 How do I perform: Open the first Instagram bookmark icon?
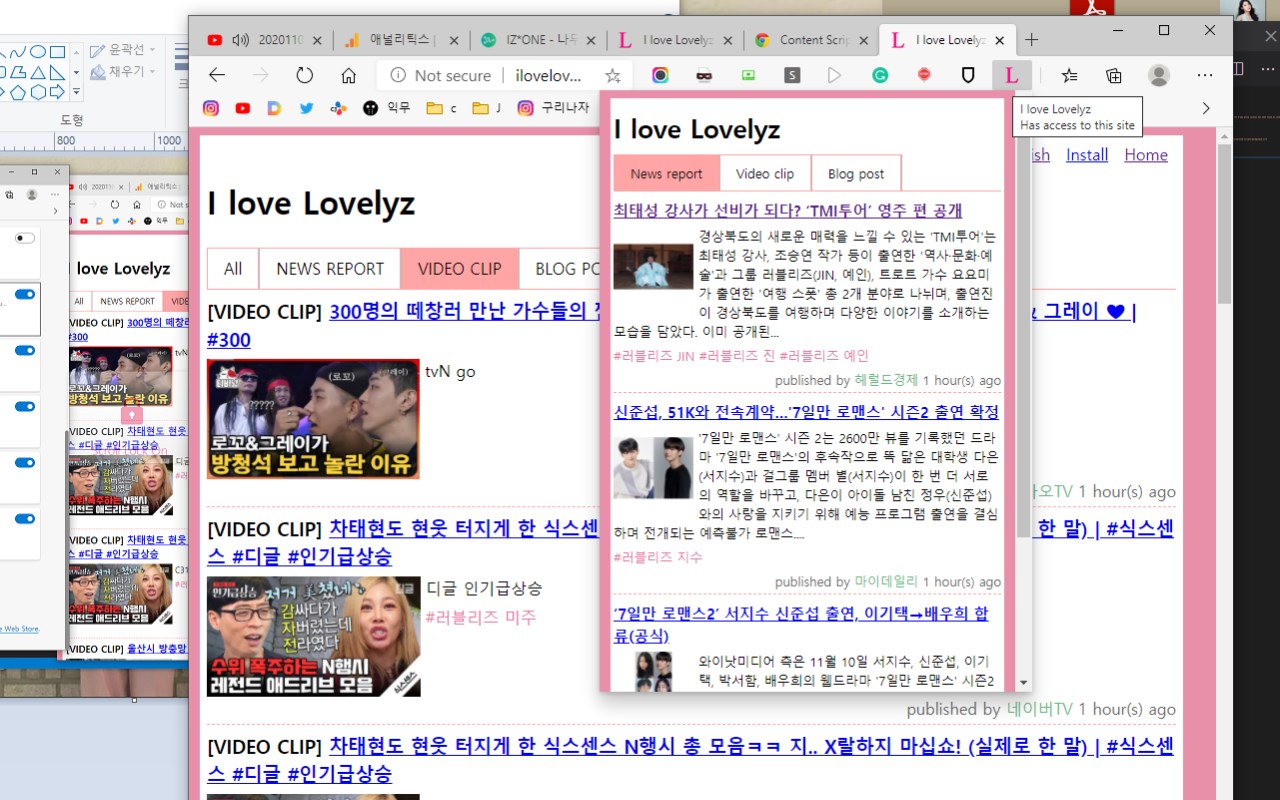coord(210,108)
